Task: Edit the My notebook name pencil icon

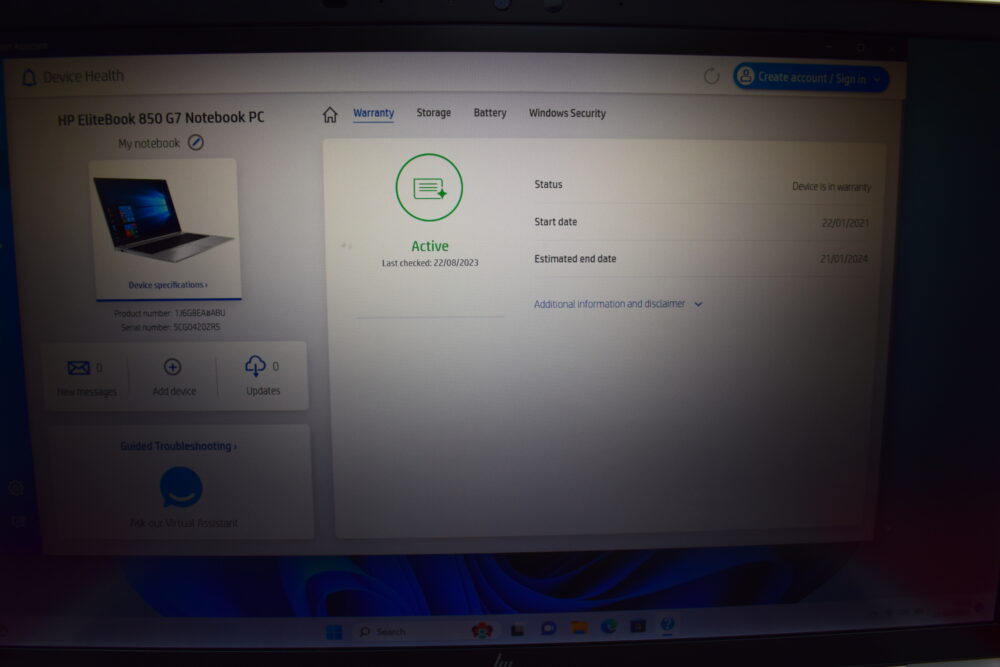Action: click(196, 143)
